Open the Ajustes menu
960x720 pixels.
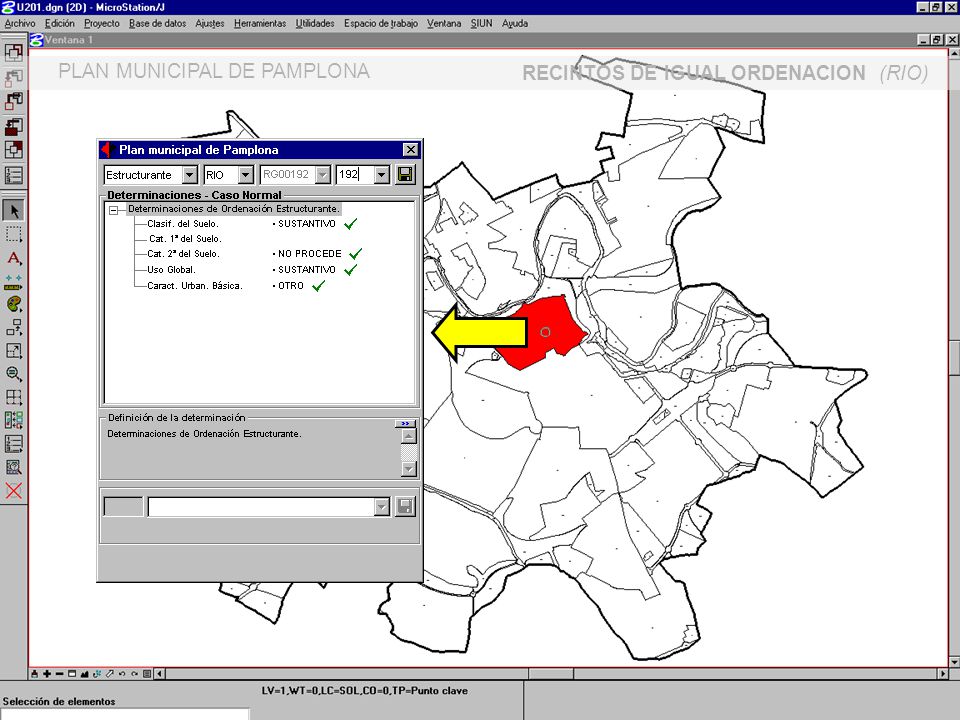tap(209, 23)
